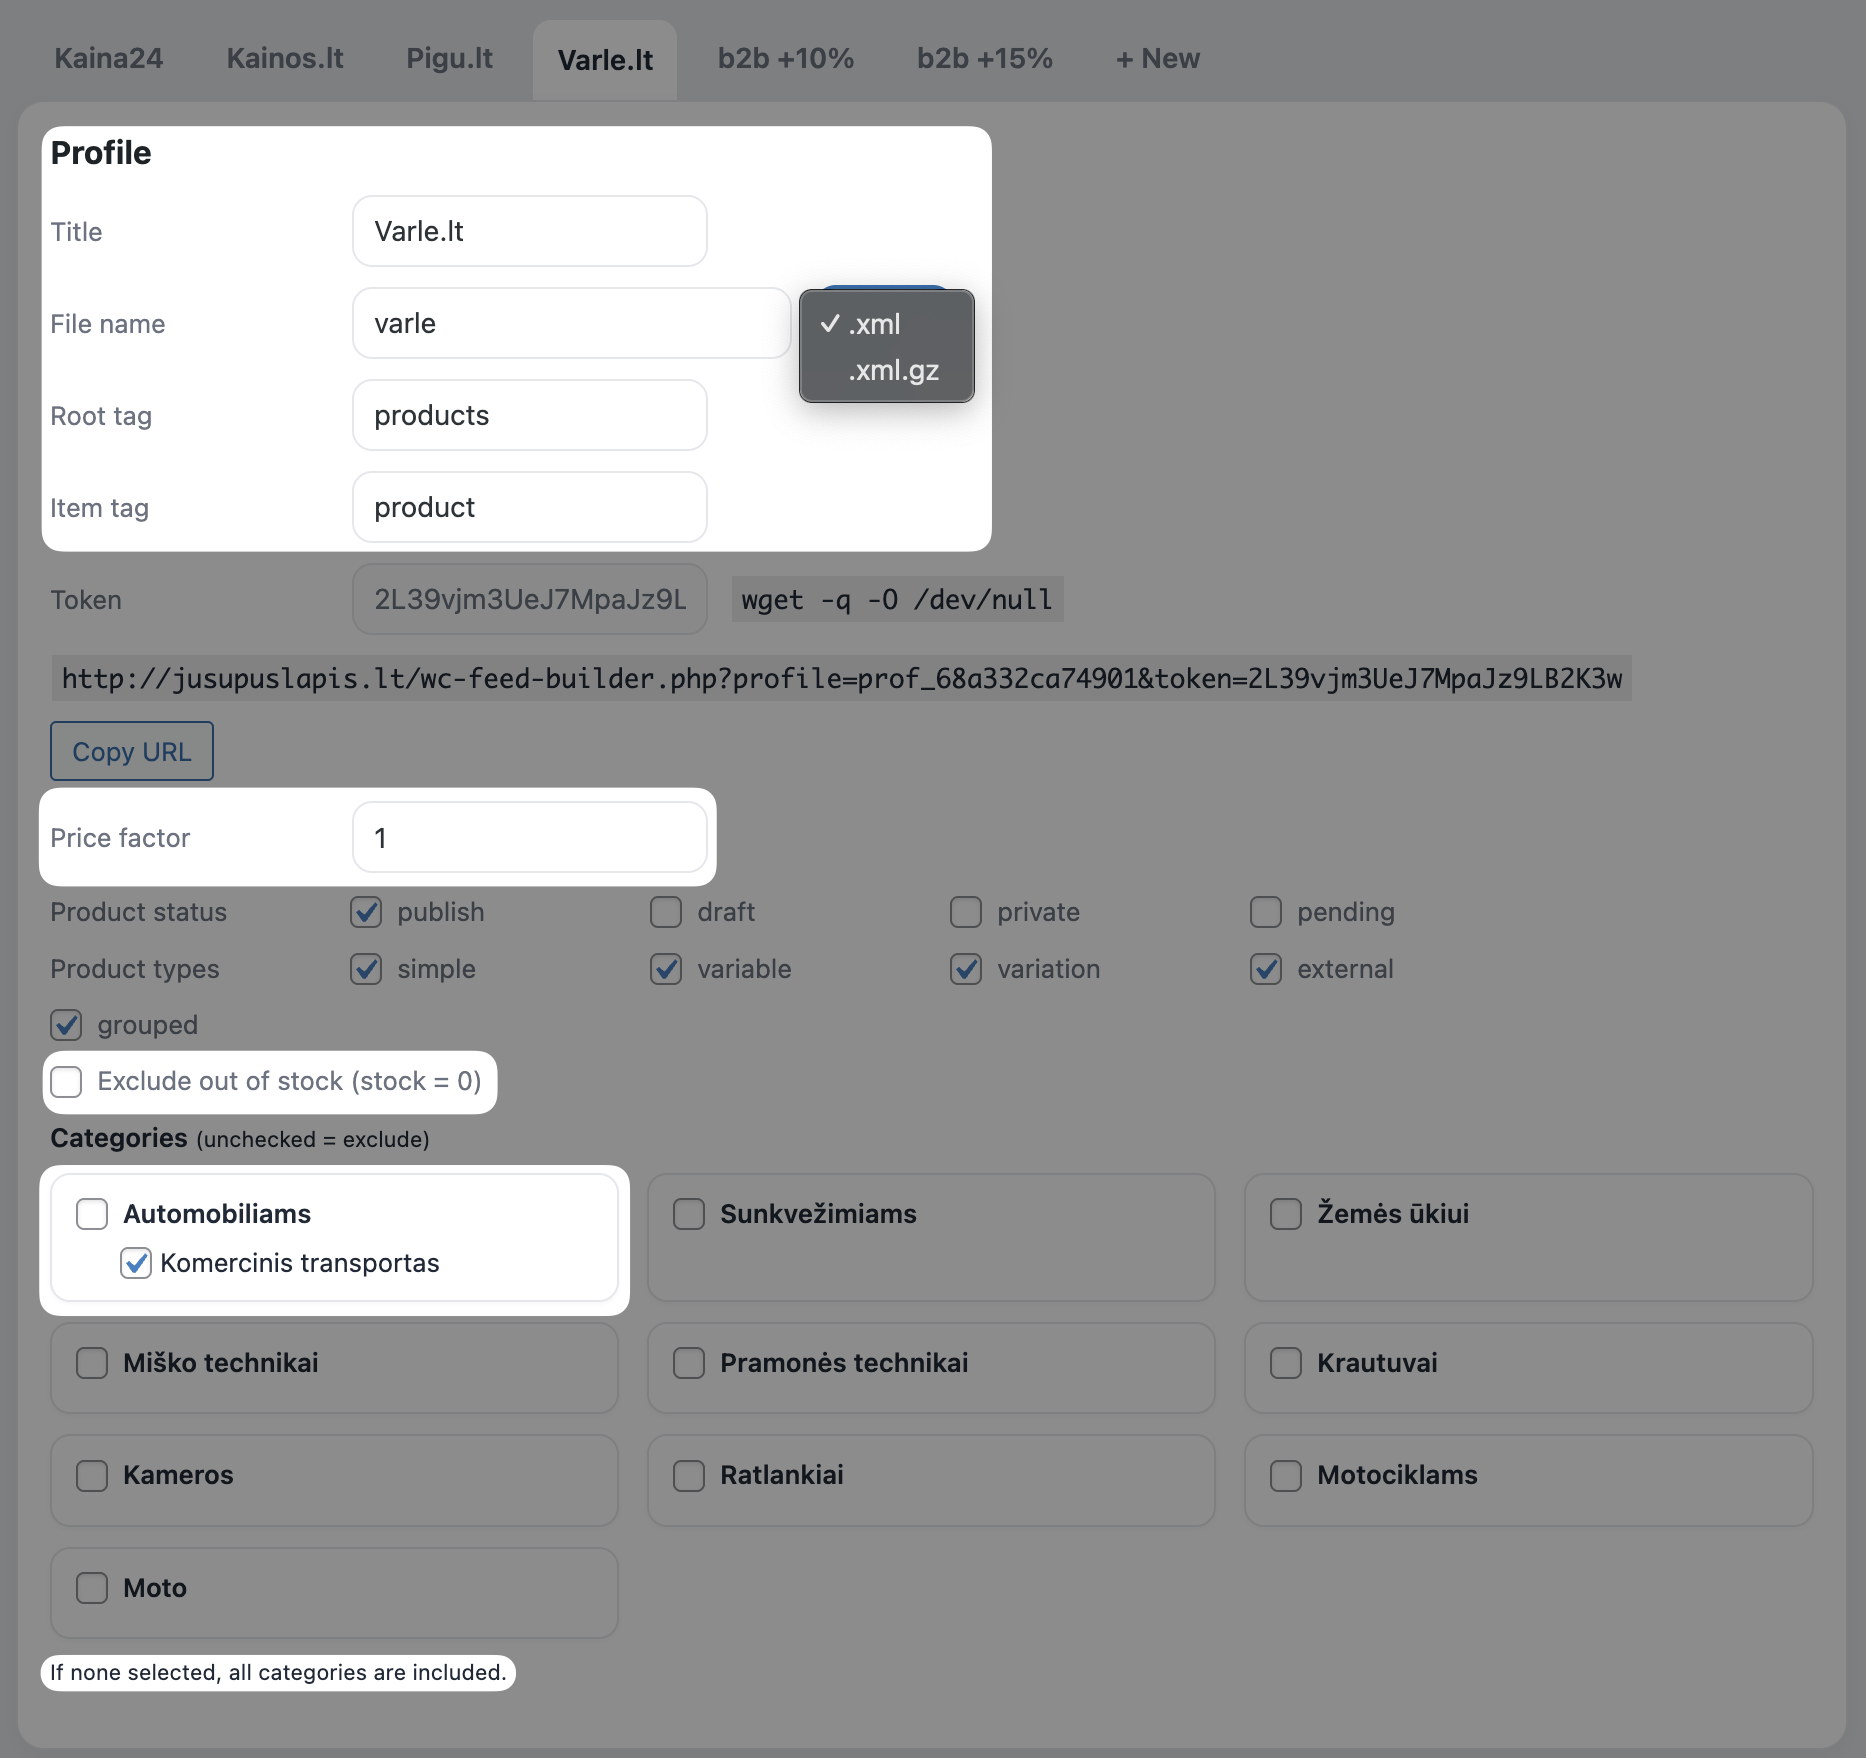Click the wget -q -O /dev/null command text
The image size is (1866, 1758).
tap(897, 599)
